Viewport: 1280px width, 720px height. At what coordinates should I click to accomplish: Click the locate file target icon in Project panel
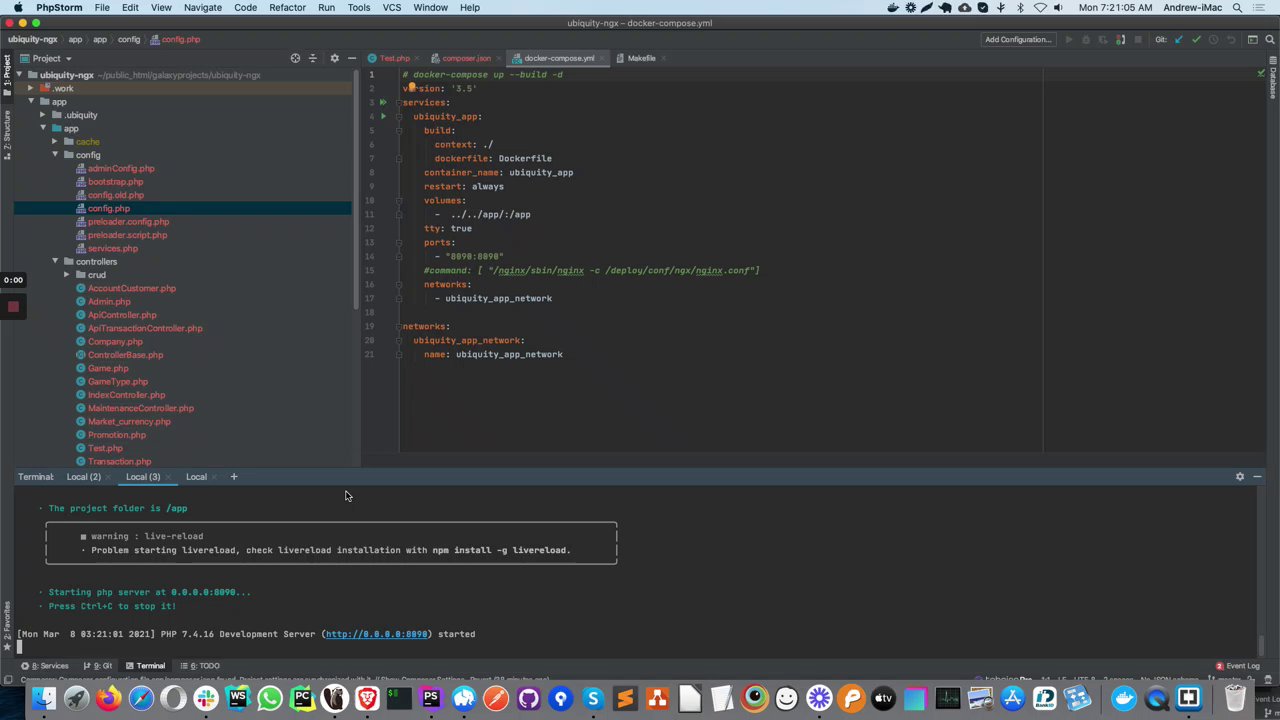(x=295, y=58)
